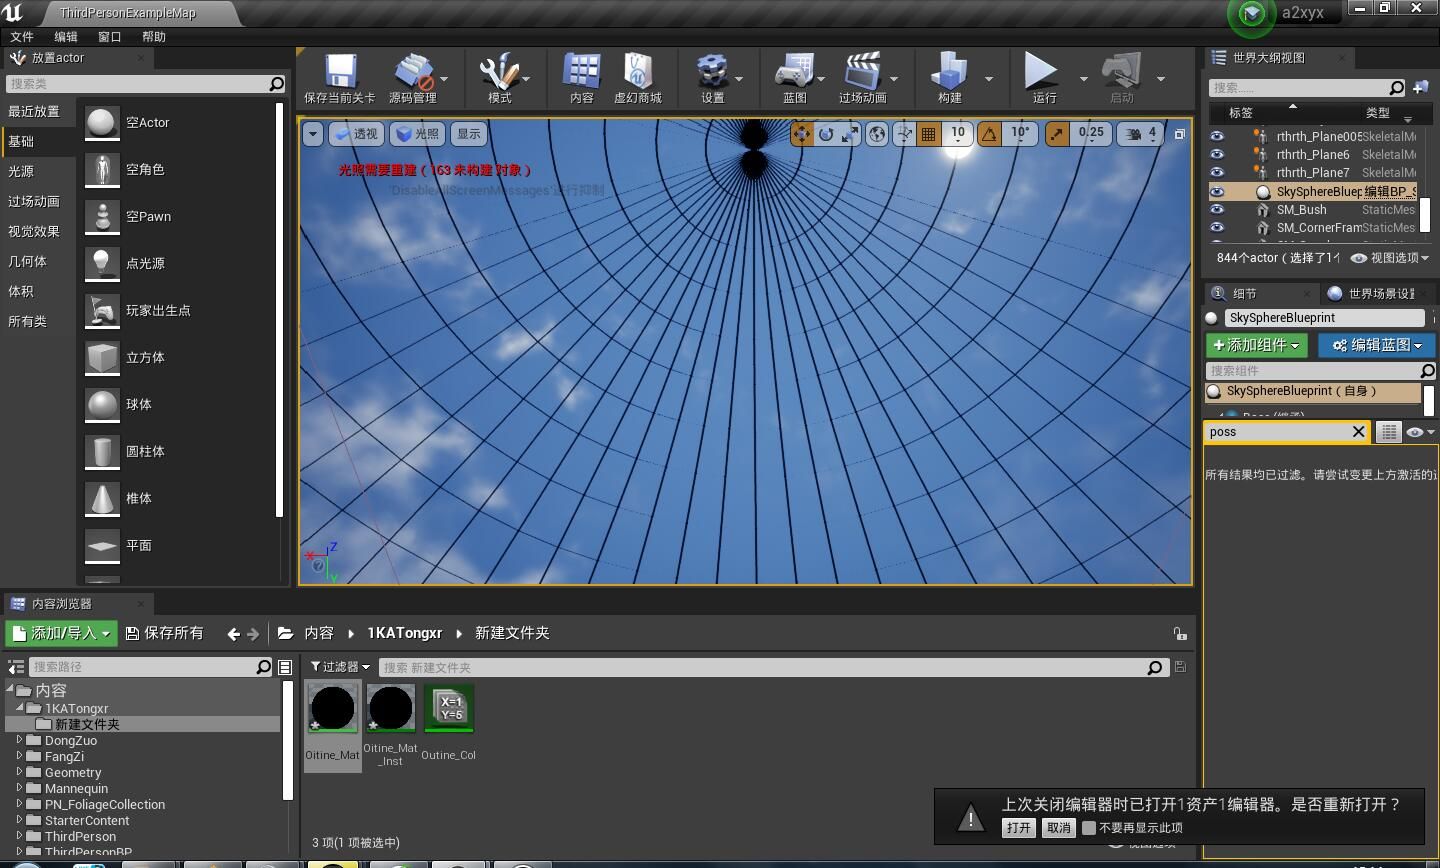Select the scale gizmo in the viewport

[849, 133]
